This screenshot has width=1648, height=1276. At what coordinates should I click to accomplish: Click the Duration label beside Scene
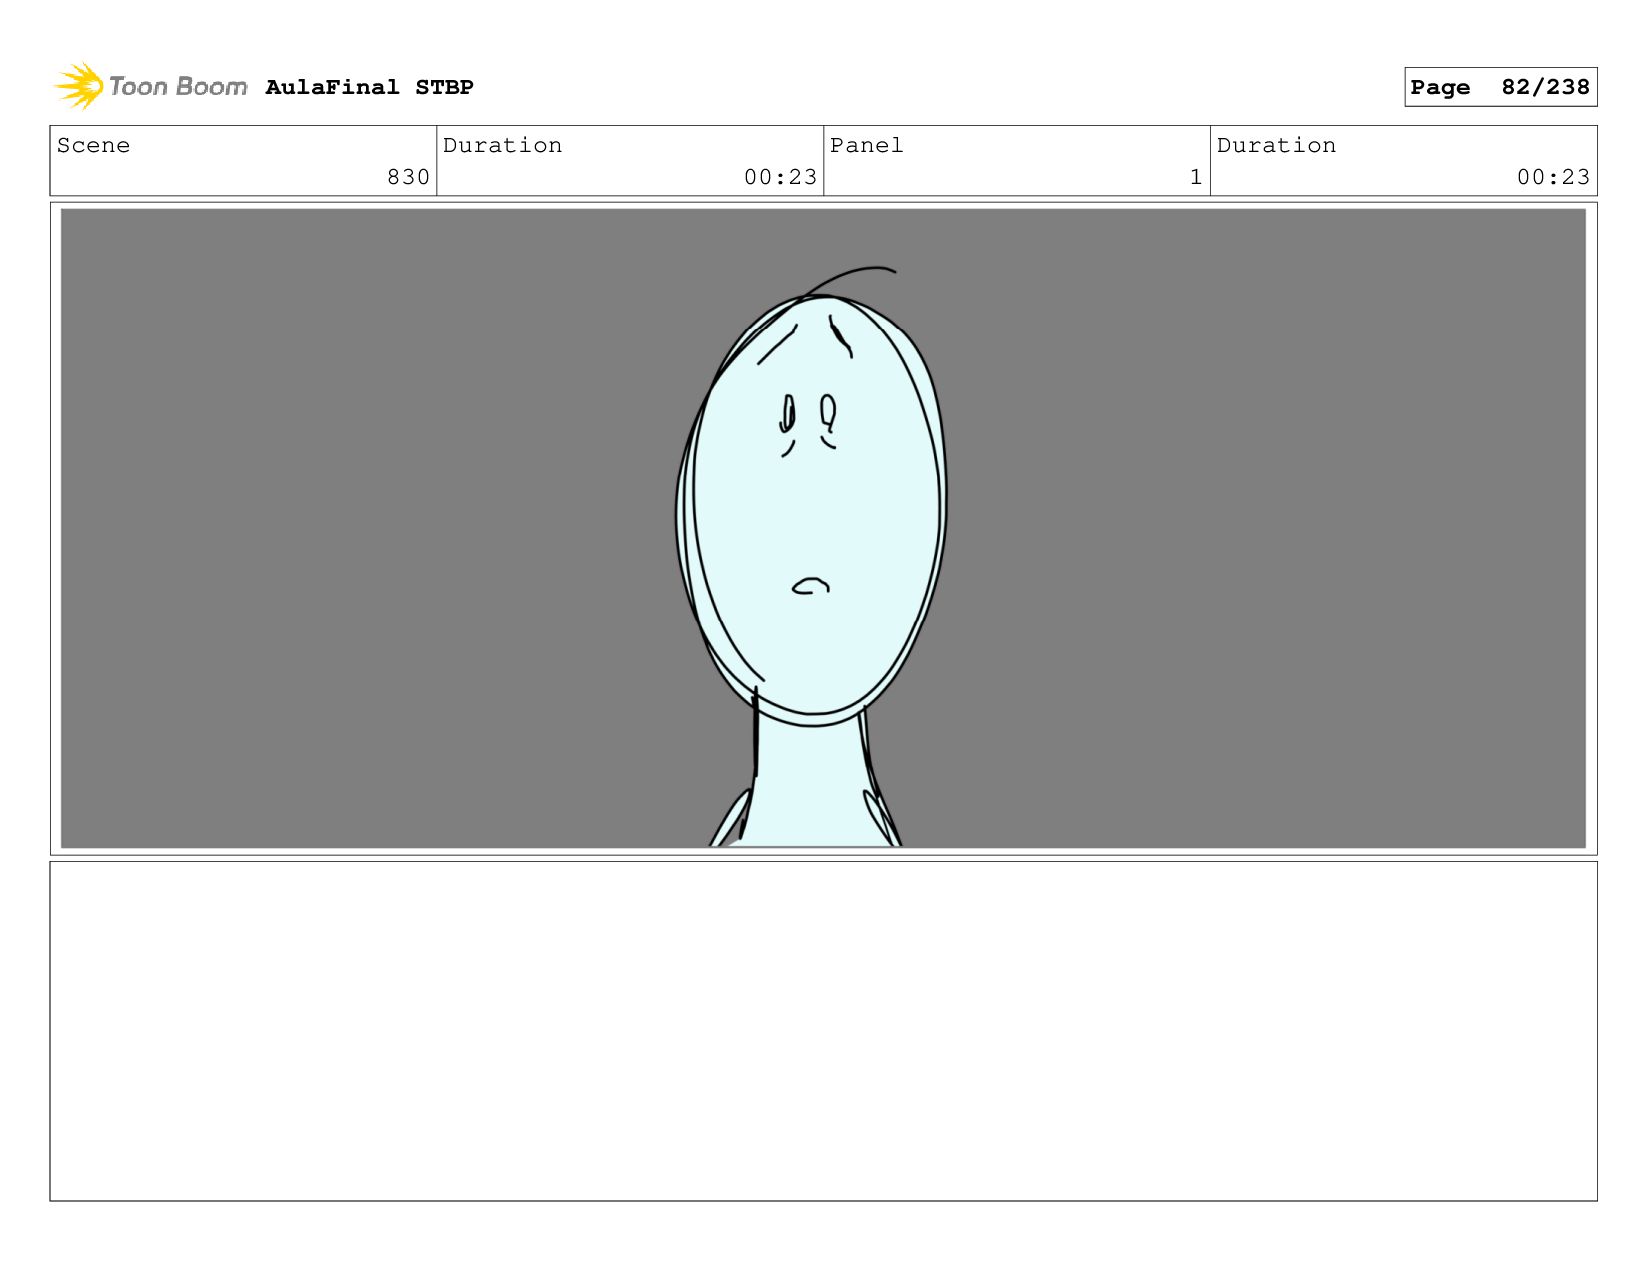502,146
